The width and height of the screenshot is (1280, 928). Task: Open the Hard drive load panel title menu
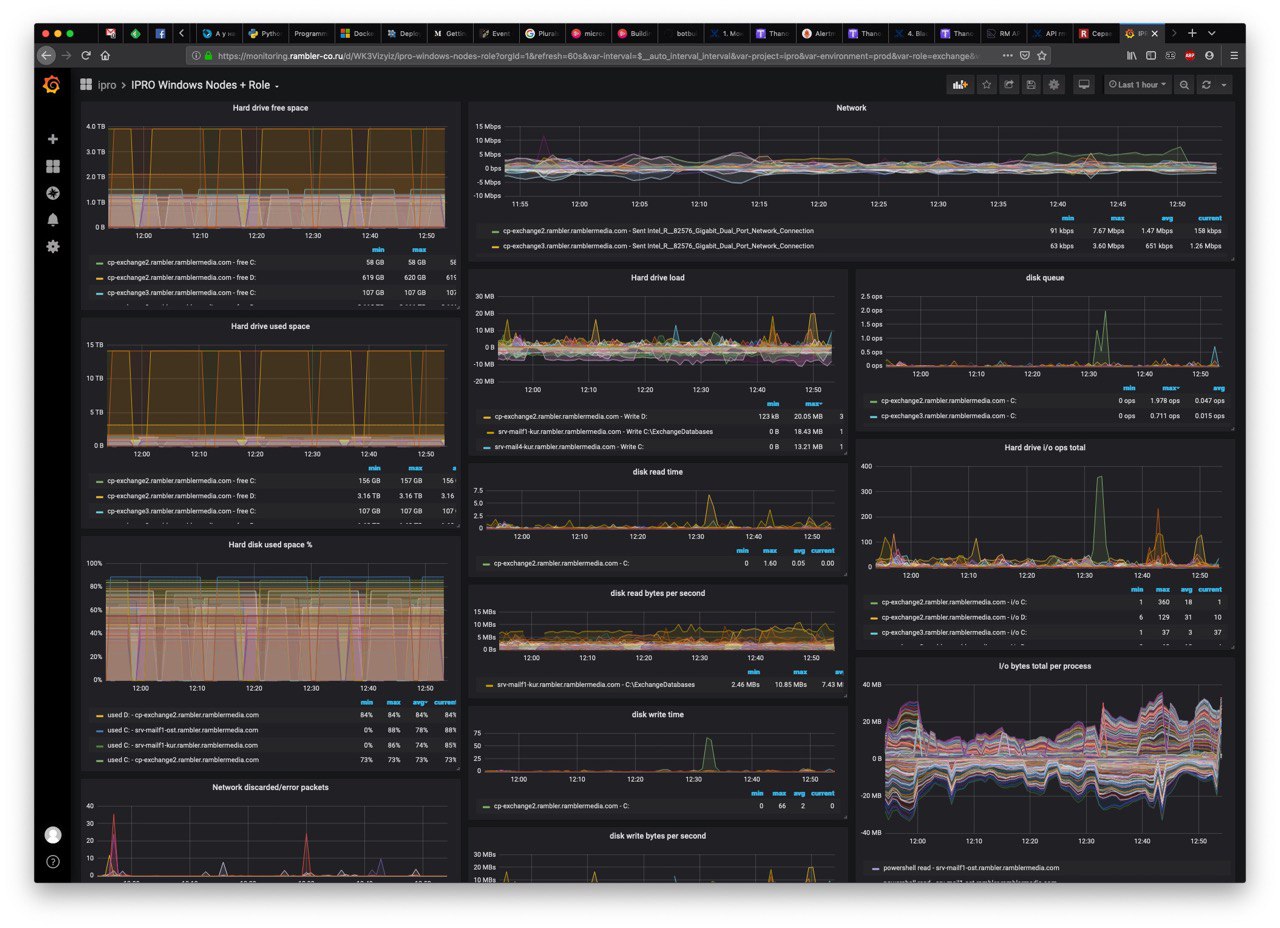click(x=659, y=278)
